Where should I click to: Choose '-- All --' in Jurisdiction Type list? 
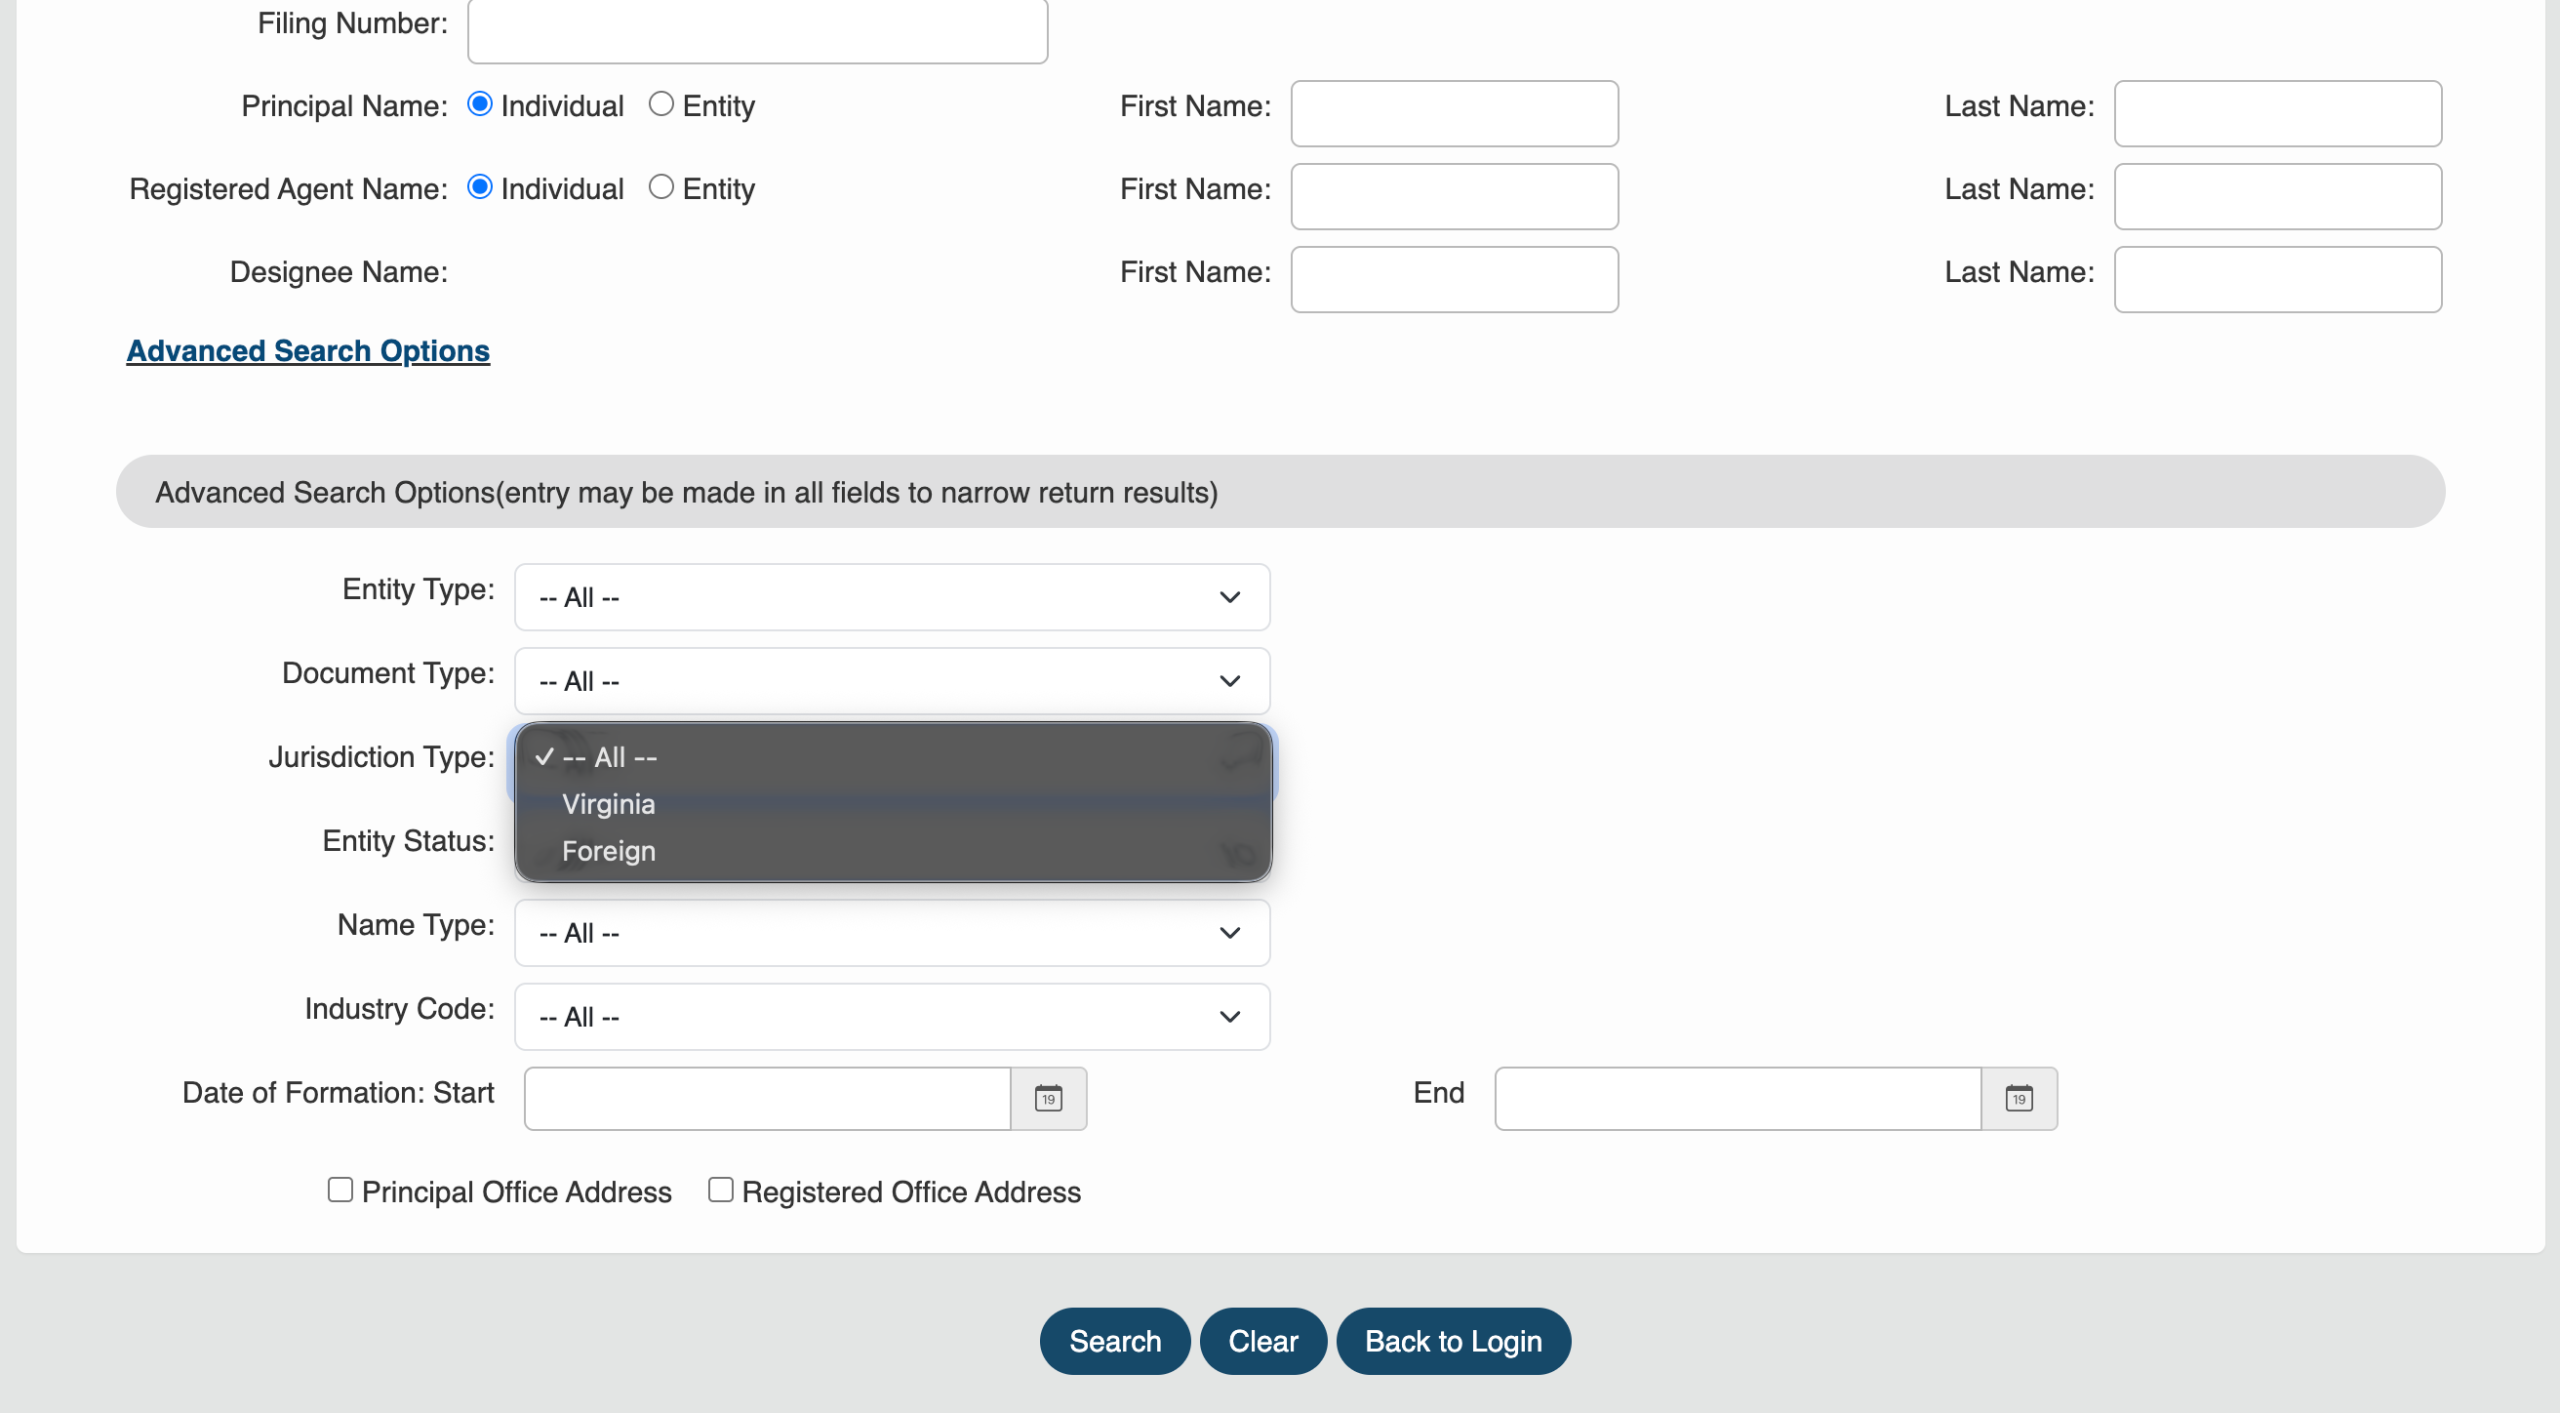tap(893, 757)
